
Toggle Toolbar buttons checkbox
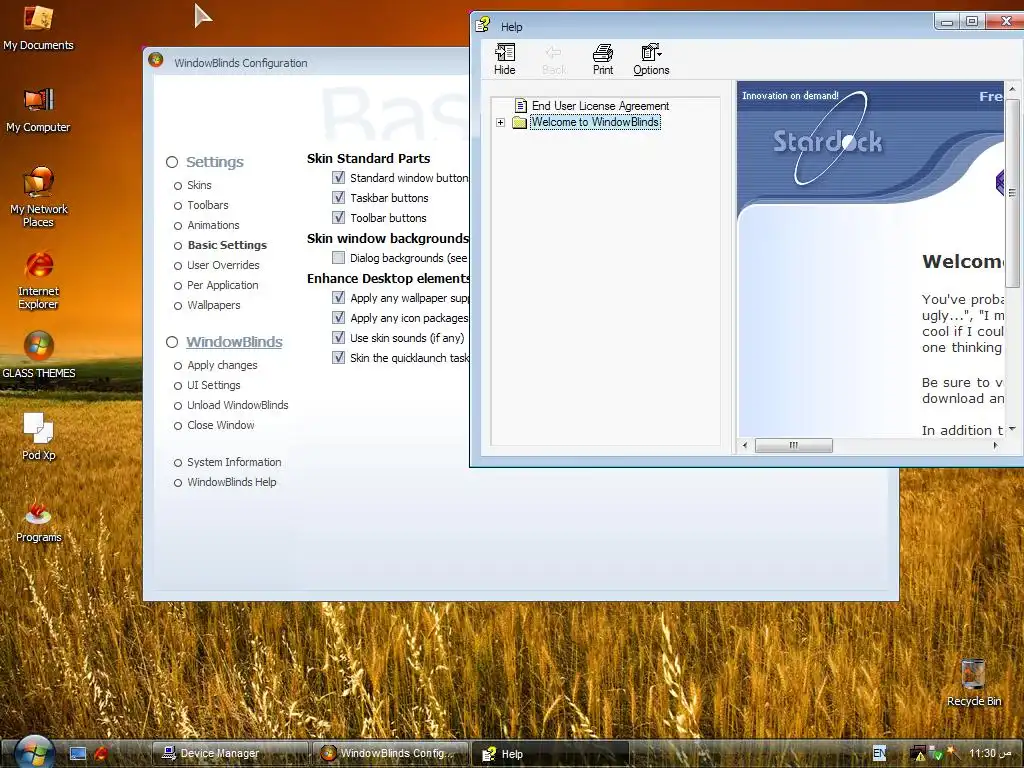point(338,217)
